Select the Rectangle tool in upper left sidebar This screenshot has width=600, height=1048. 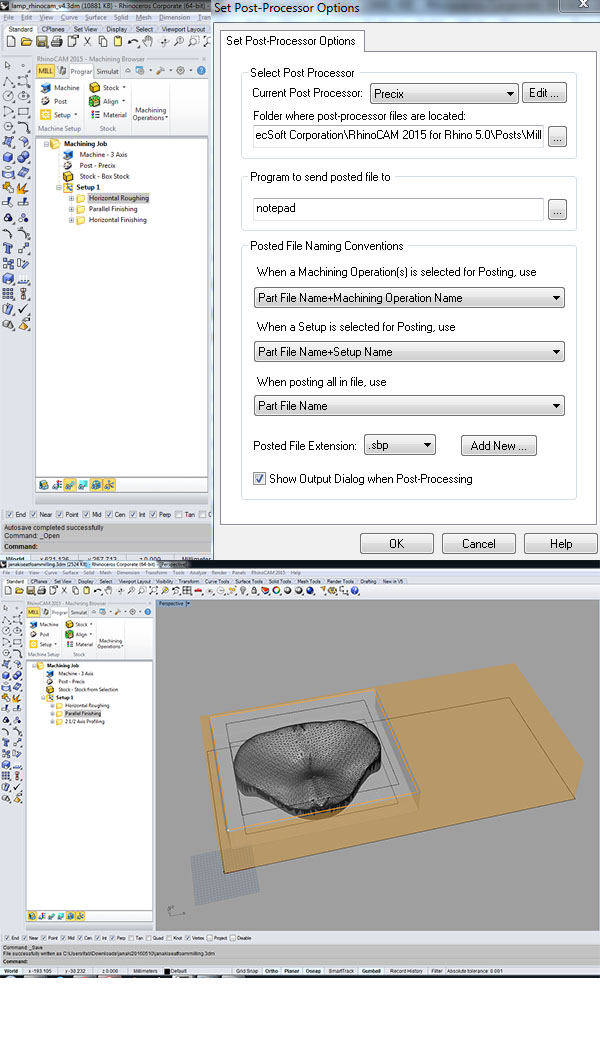tap(23, 112)
